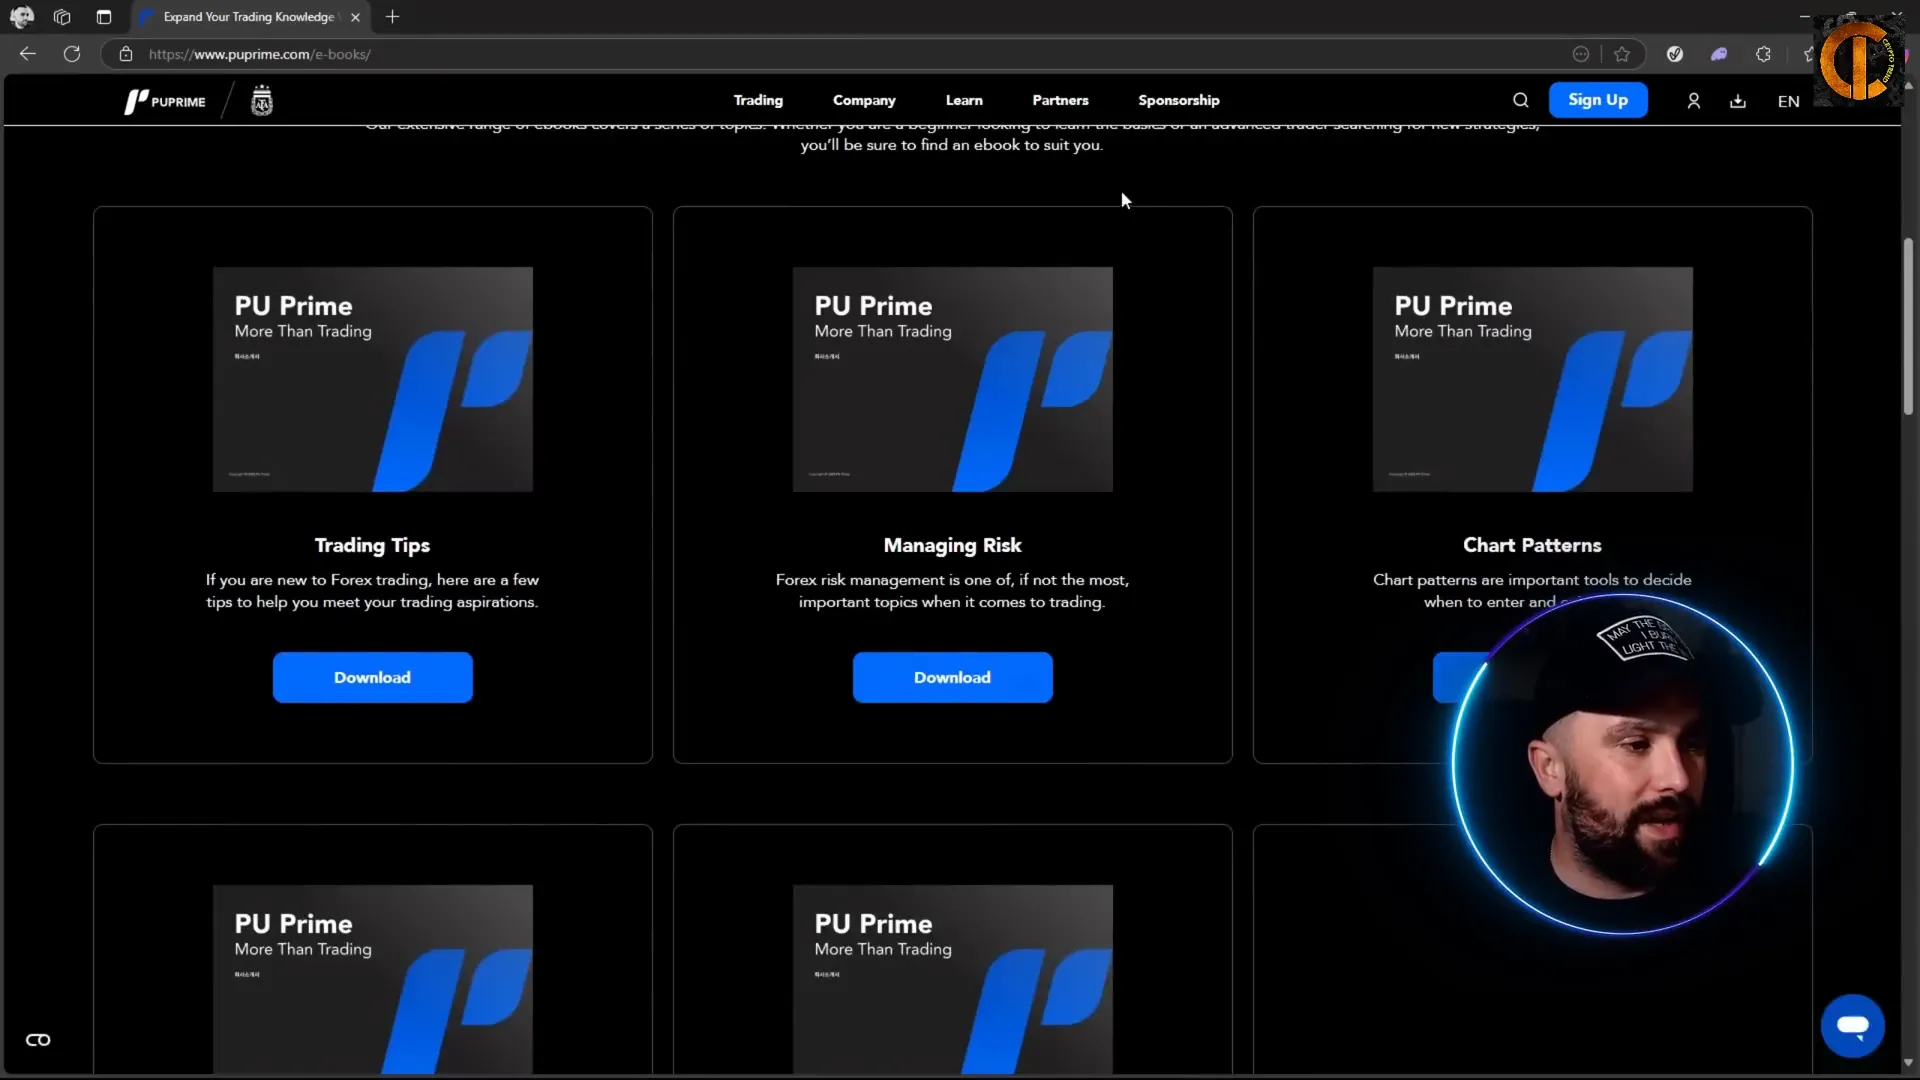Open the tab actions menu icon
This screenshot has width=1920, height=1080.
pyautogui.click(x=104, y=17)
